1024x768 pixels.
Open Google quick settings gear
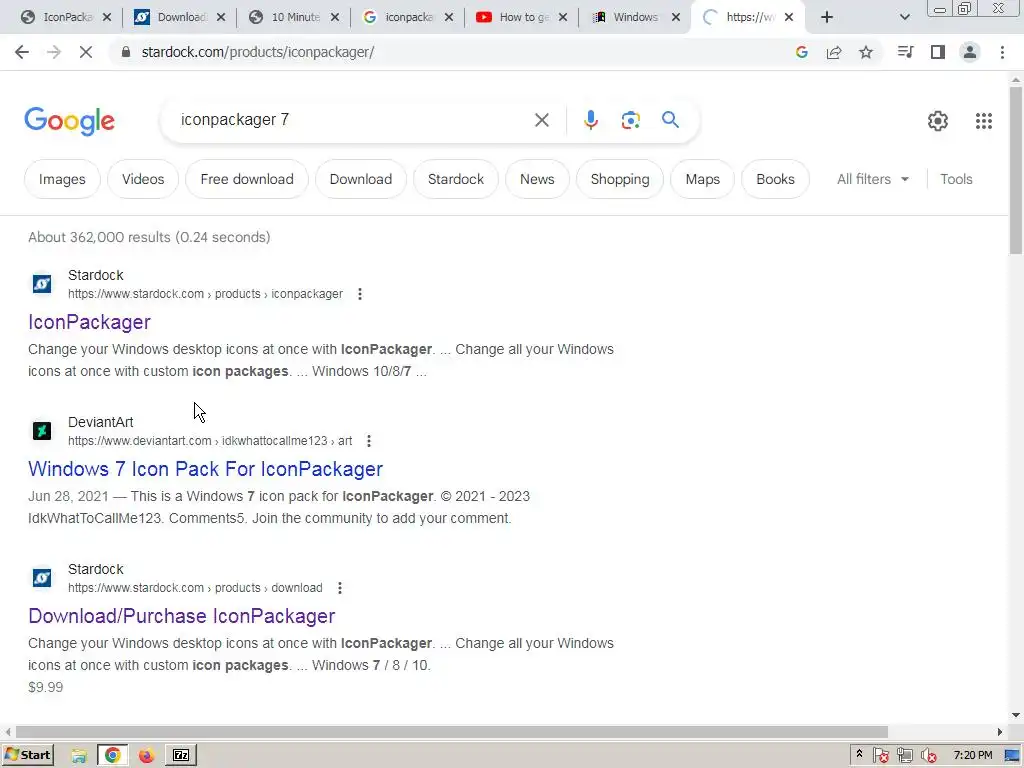click(938, 121)
